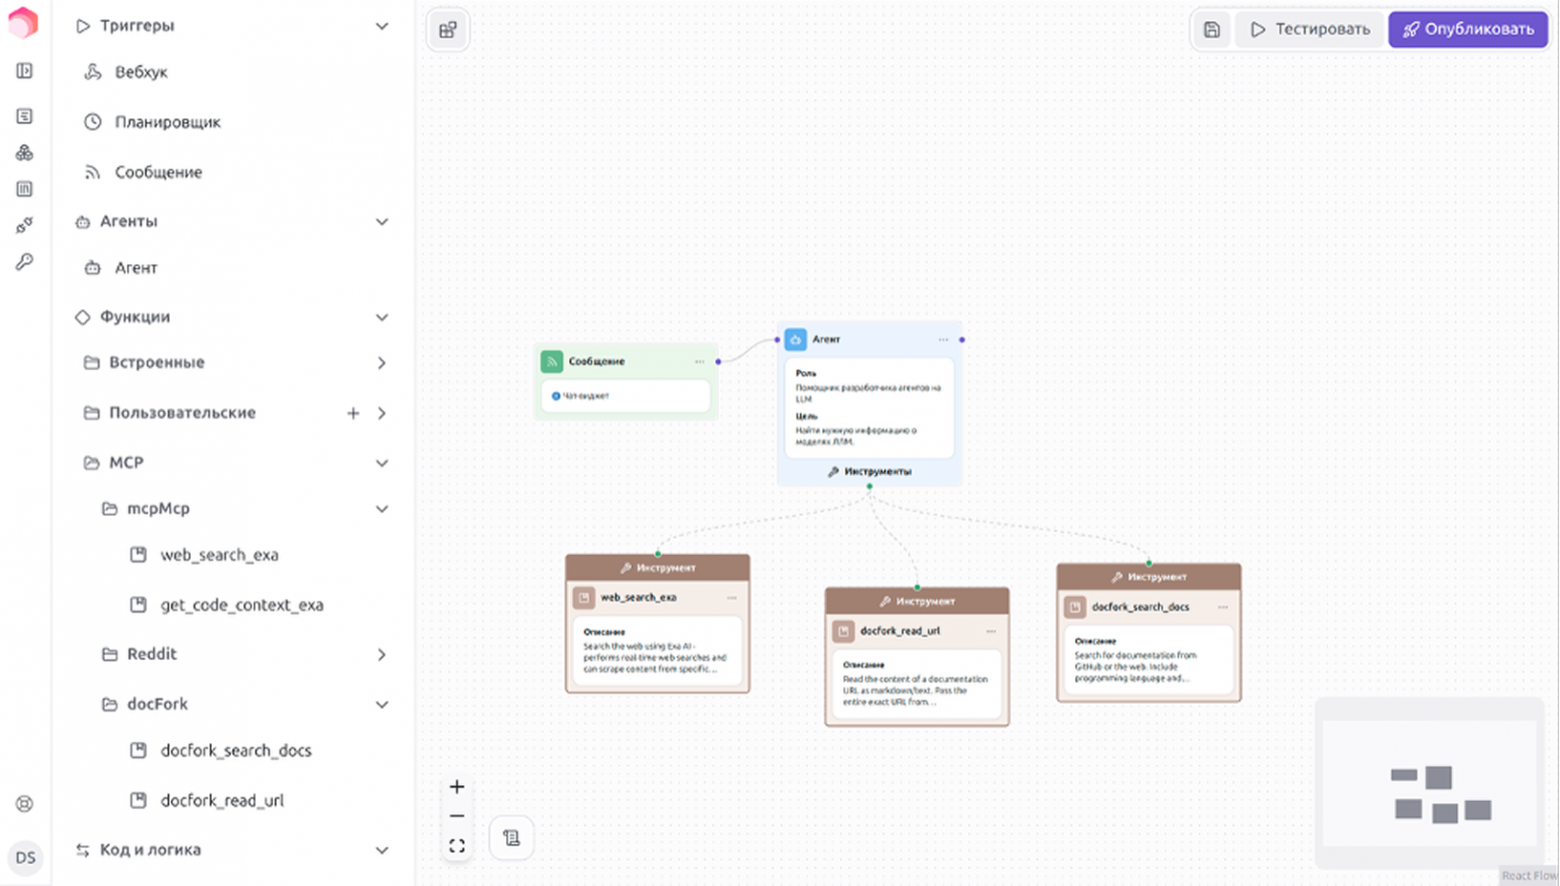Click the pink hexagon app logo

(x=23, y=23)
